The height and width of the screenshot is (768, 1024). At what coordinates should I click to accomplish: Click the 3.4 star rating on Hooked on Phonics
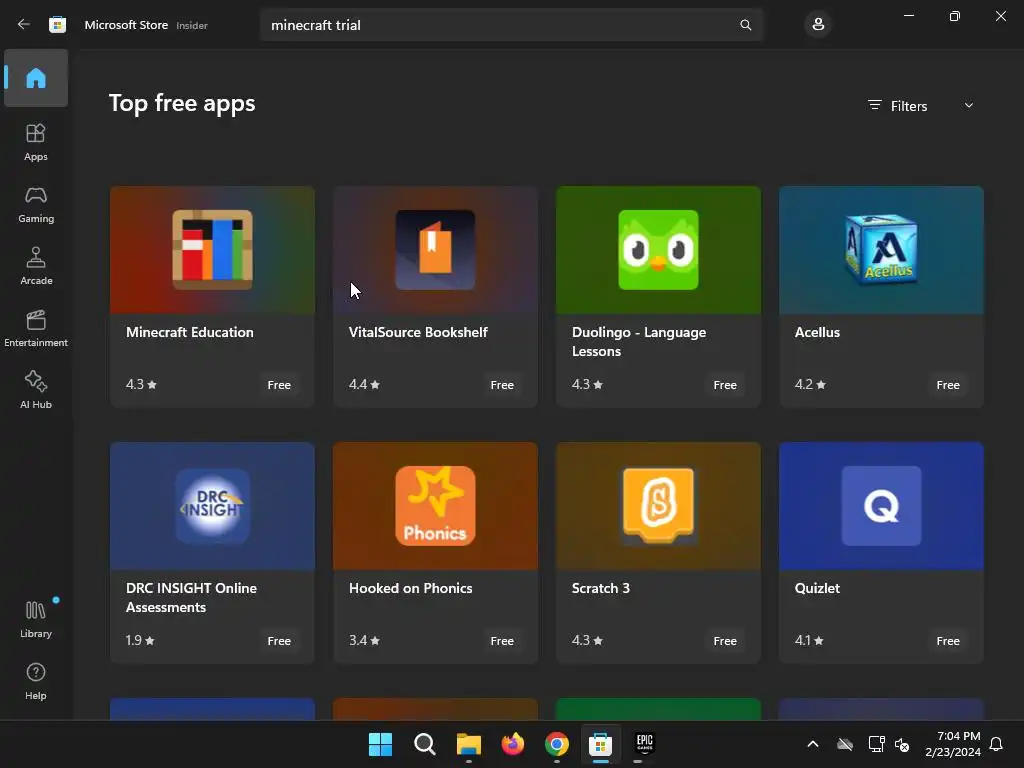click(364, 641)
